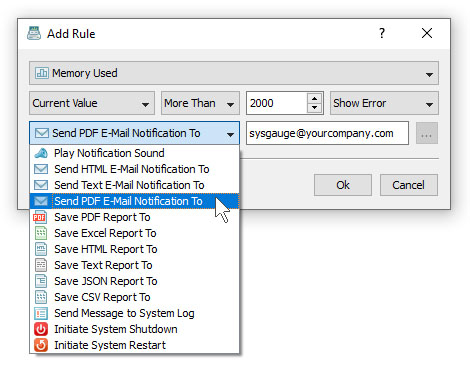Click the Play Notification Sound bell icon
This screenshot has height=365, width=470.
41,153
